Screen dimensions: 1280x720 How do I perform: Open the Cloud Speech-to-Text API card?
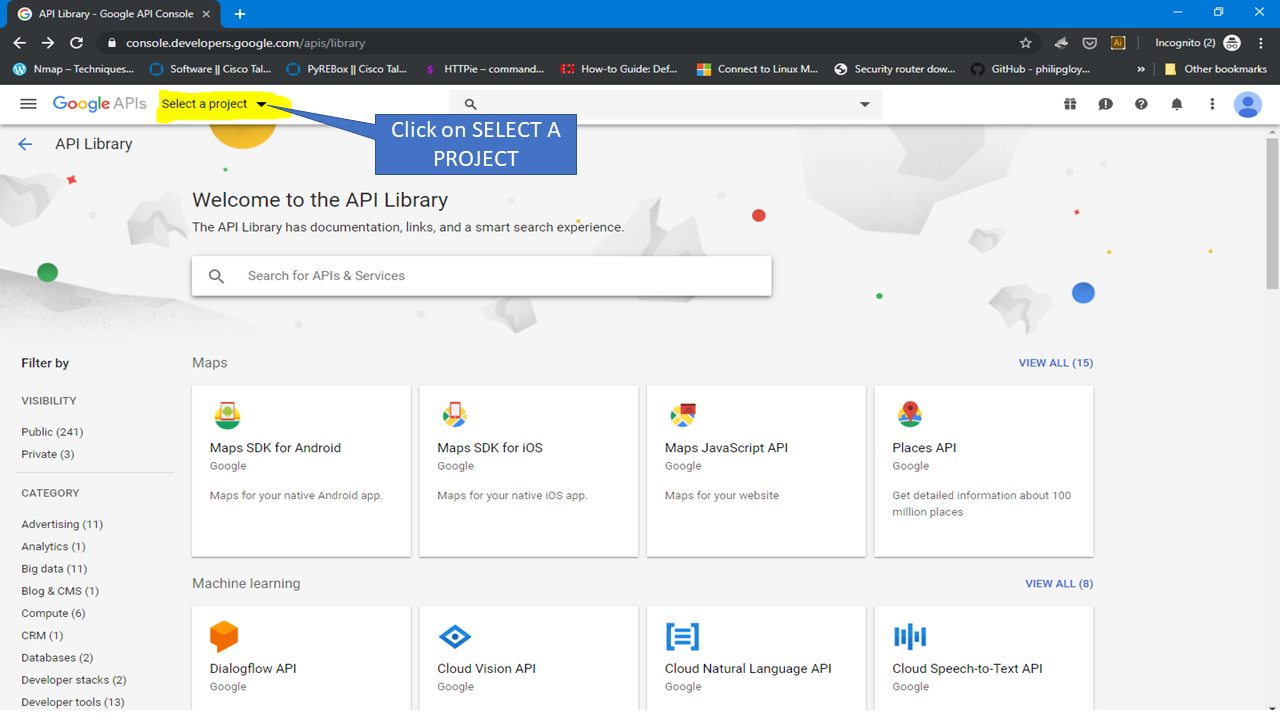(984, 659)
